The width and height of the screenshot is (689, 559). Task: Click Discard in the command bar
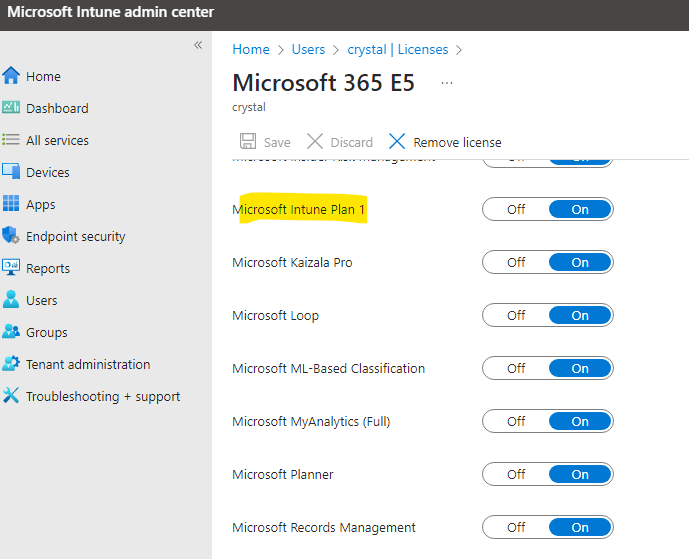click(340, 142)
